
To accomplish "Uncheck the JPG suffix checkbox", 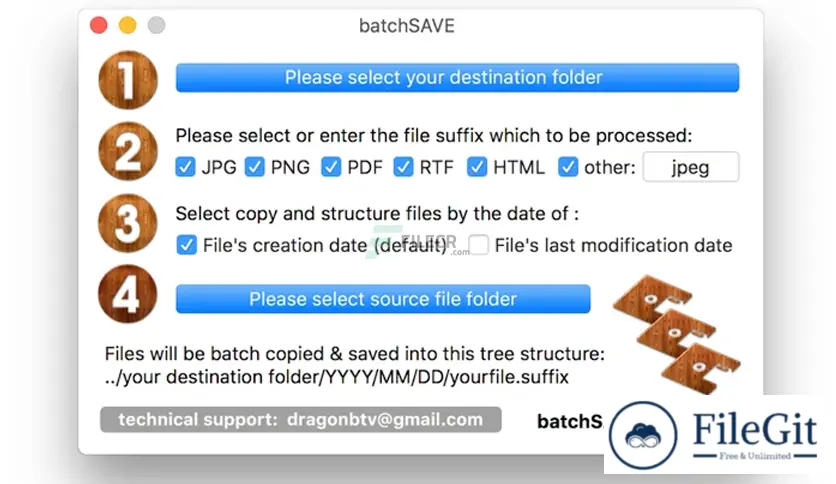I will click(x=185, y=167).
